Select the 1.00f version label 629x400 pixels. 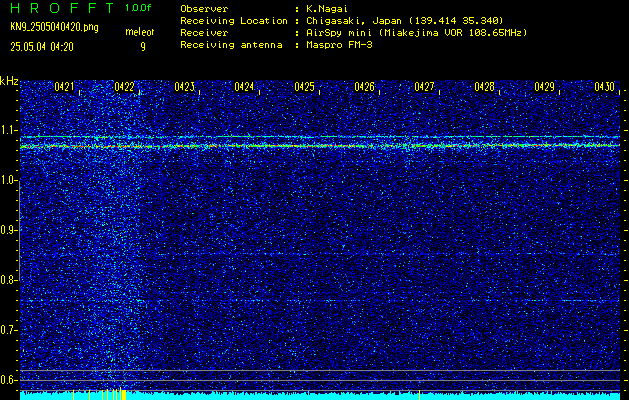click(138, 8)
